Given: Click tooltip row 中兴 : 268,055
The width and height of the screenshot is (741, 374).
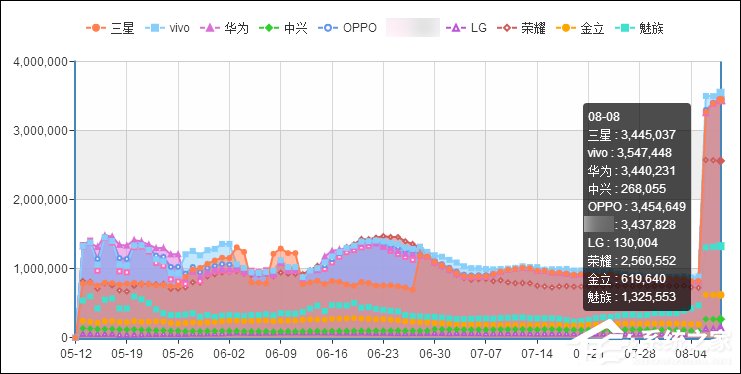Looking at the screenshot, I should coord(627,189).
